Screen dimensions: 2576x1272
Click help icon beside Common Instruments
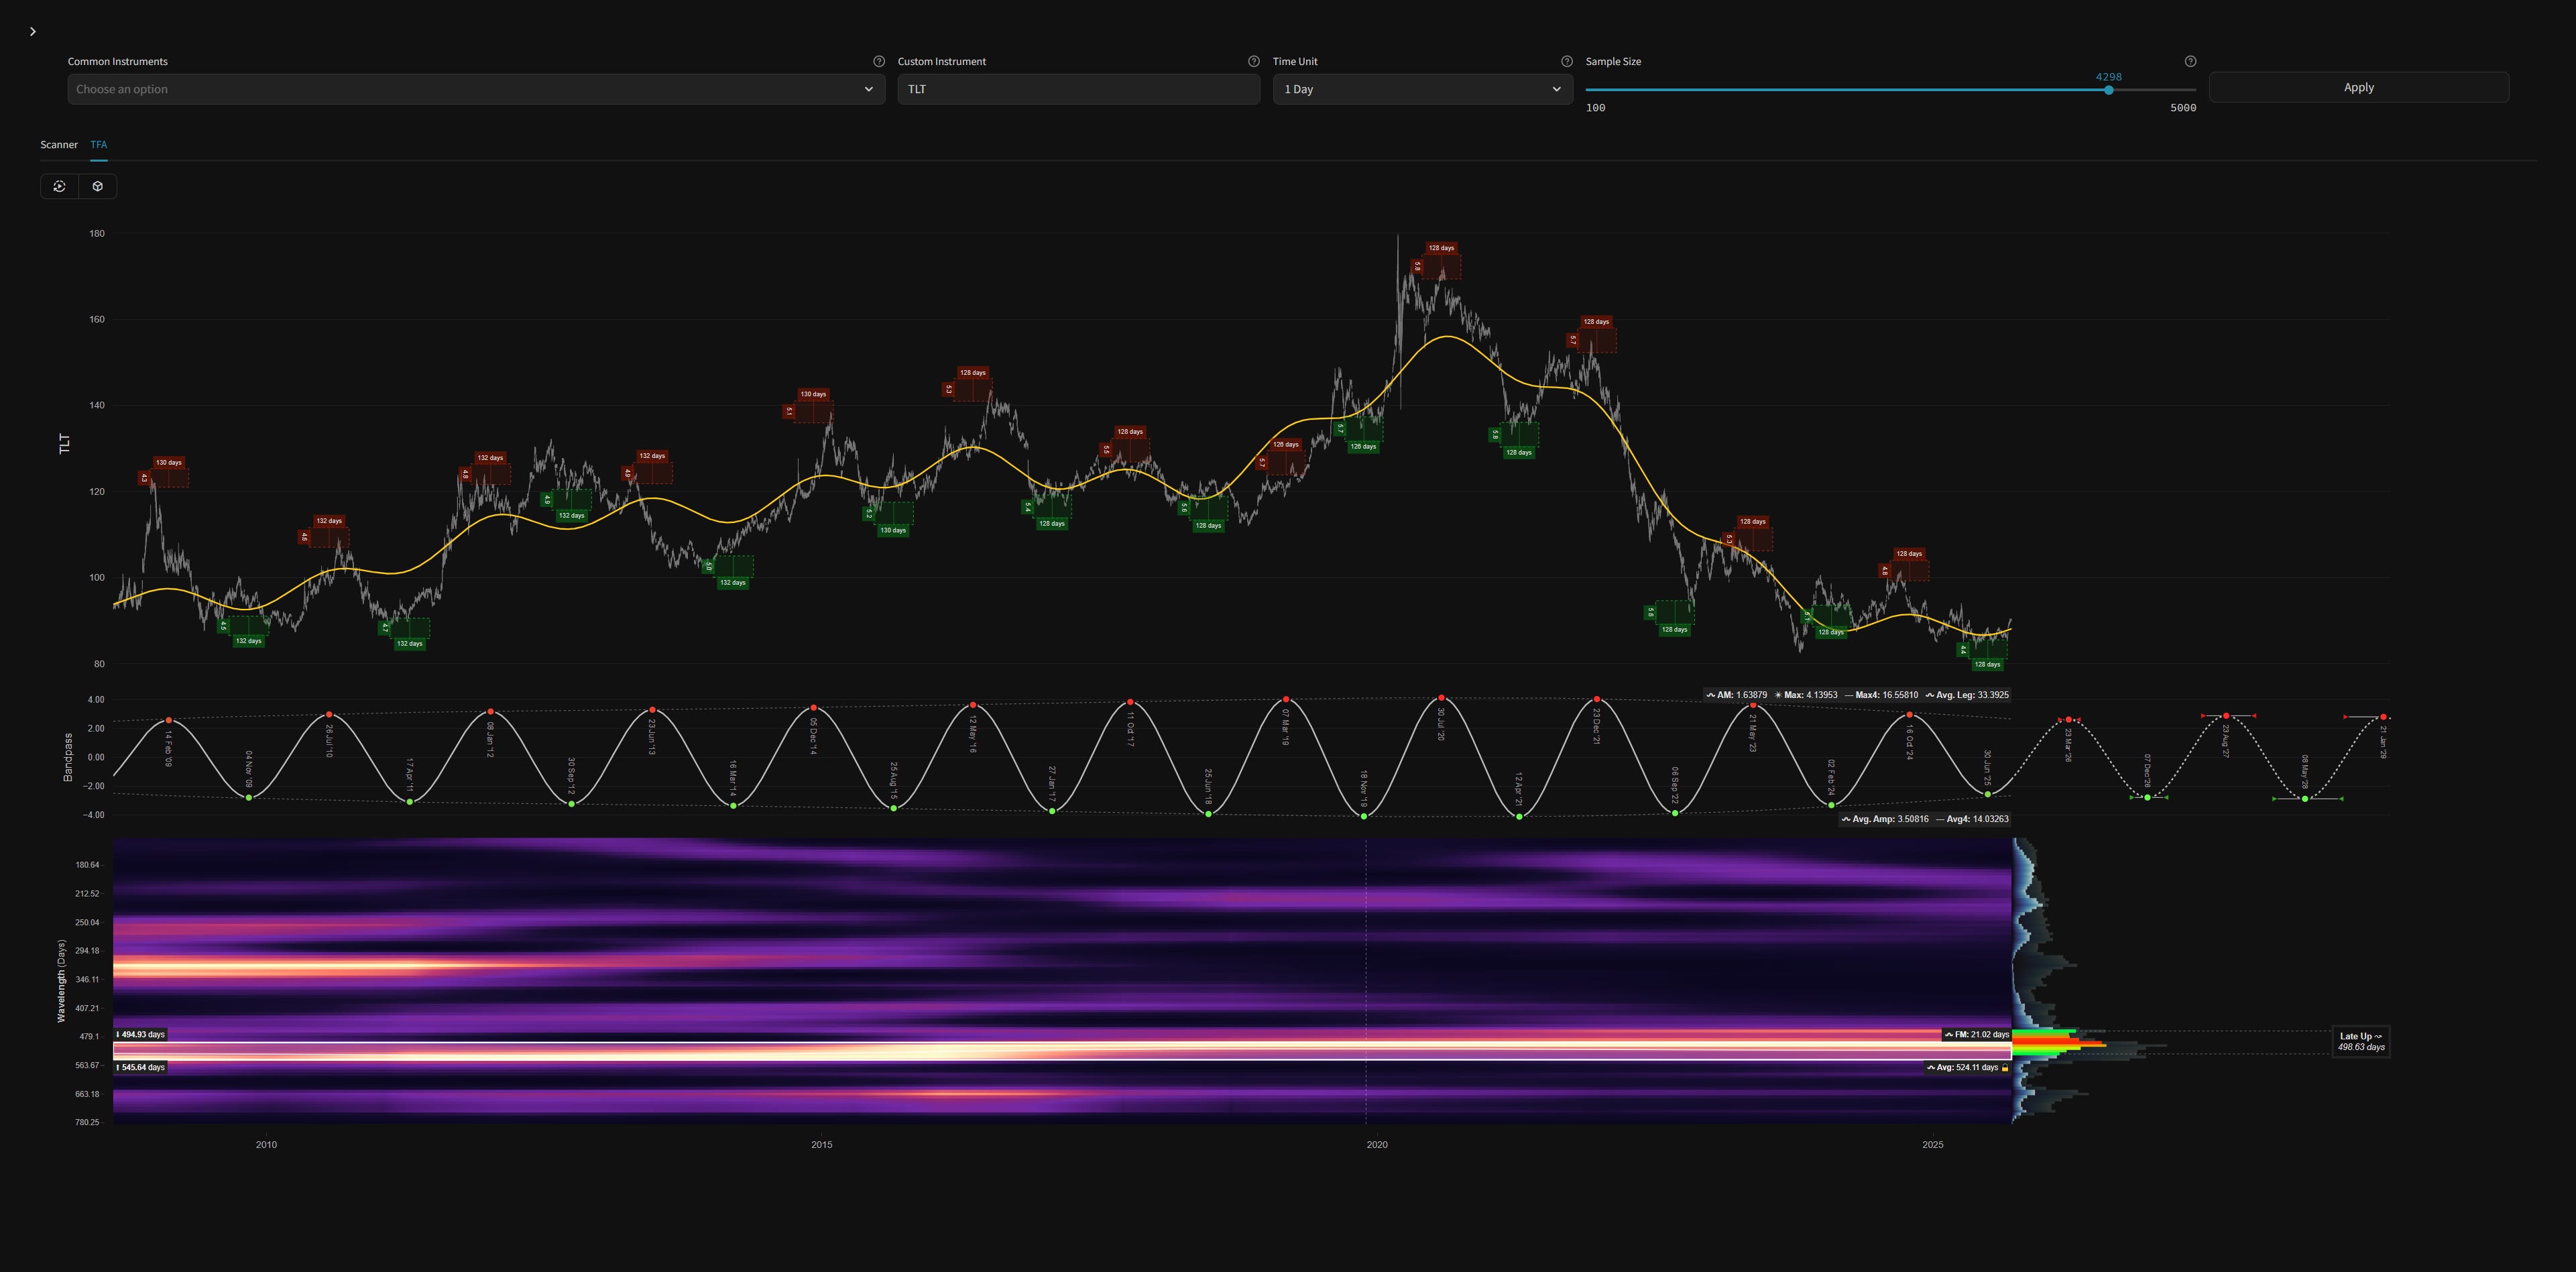click(879, 61)
